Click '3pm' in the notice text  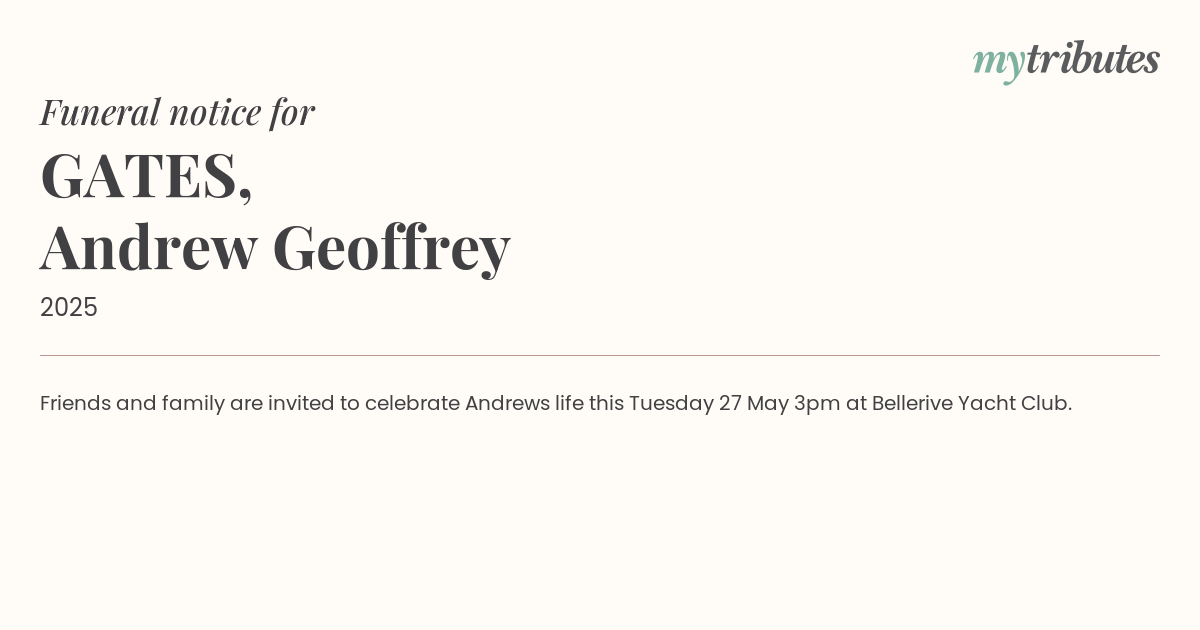coord(817,405)
